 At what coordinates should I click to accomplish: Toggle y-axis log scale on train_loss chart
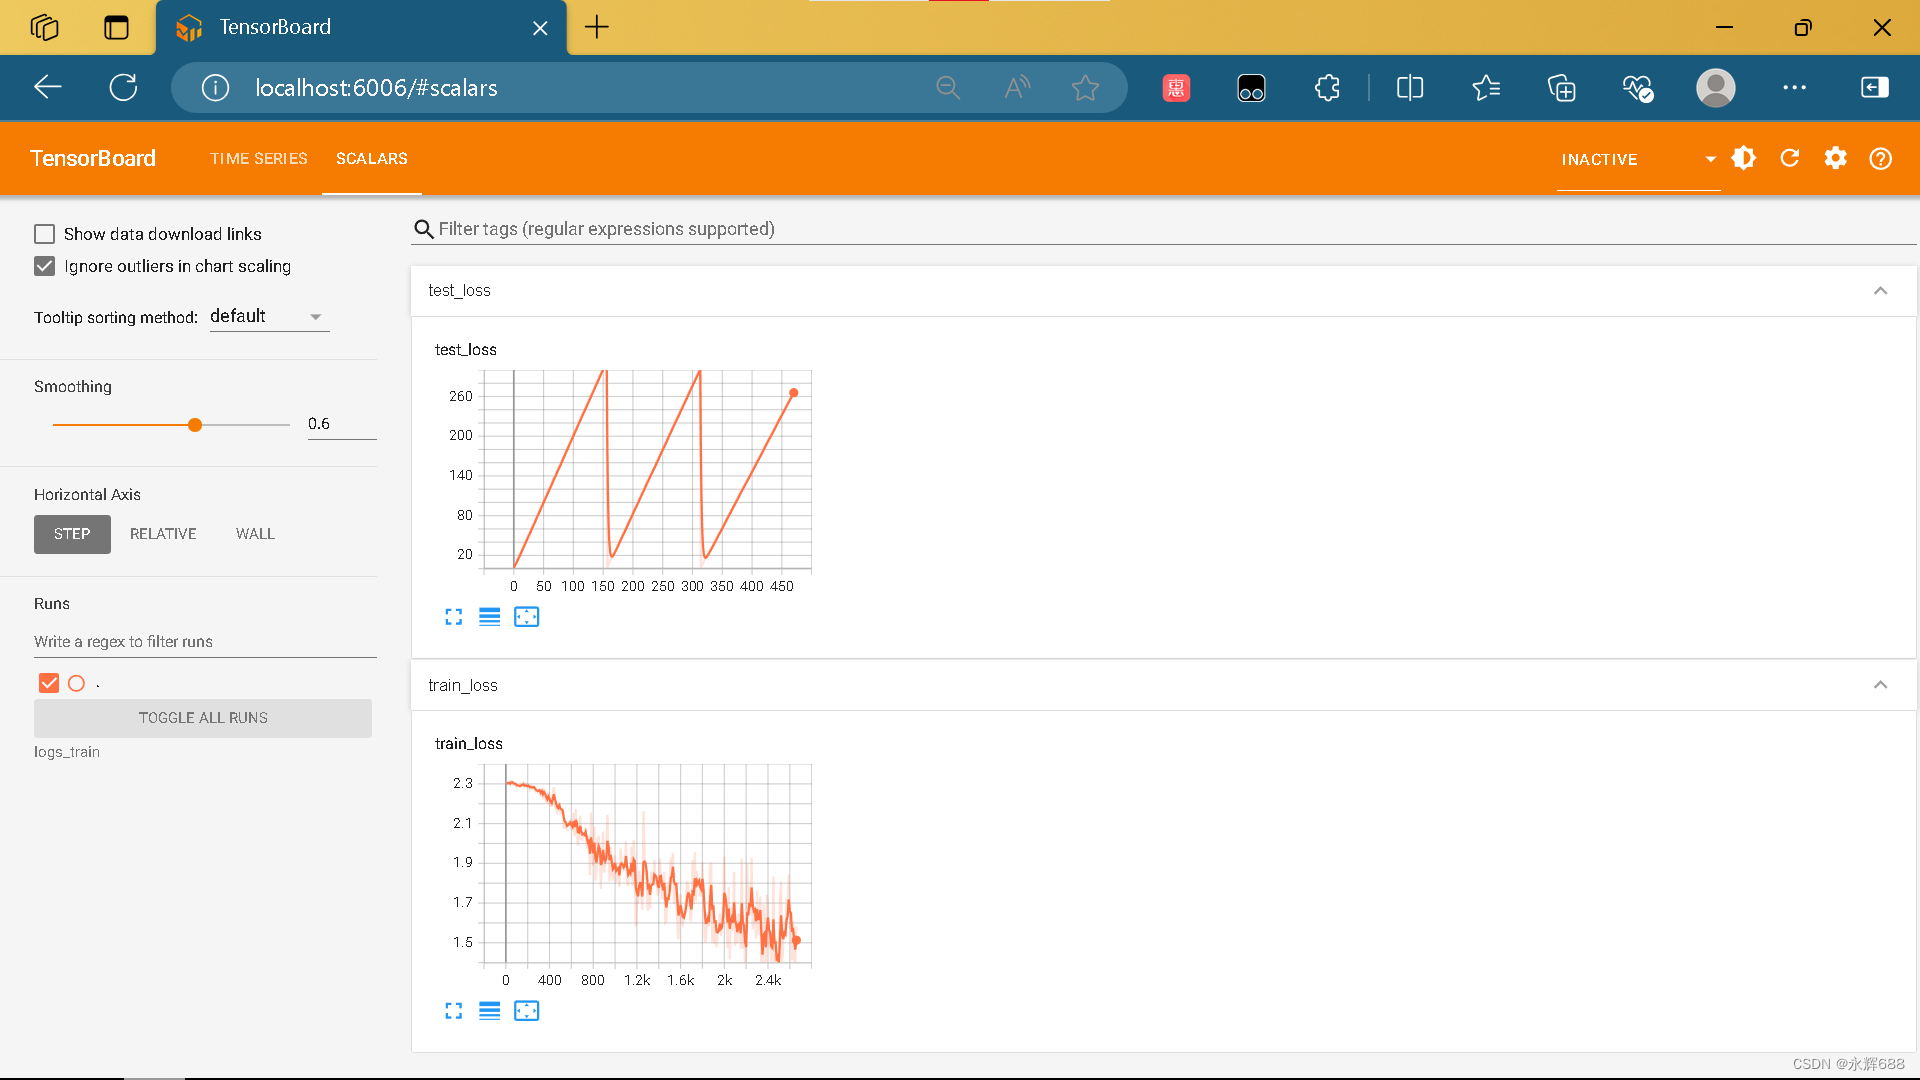click(x=489, y=1011)
